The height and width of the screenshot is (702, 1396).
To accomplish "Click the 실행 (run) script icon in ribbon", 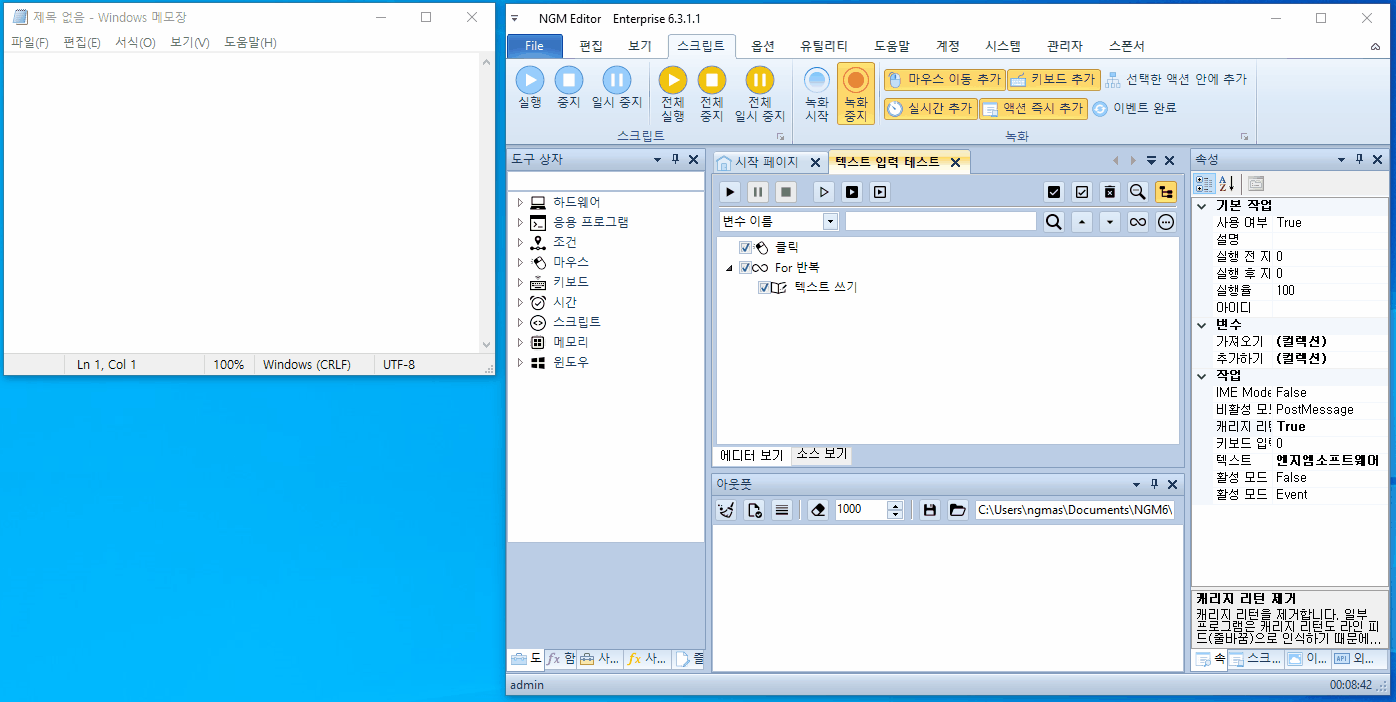I will point(530,80).
